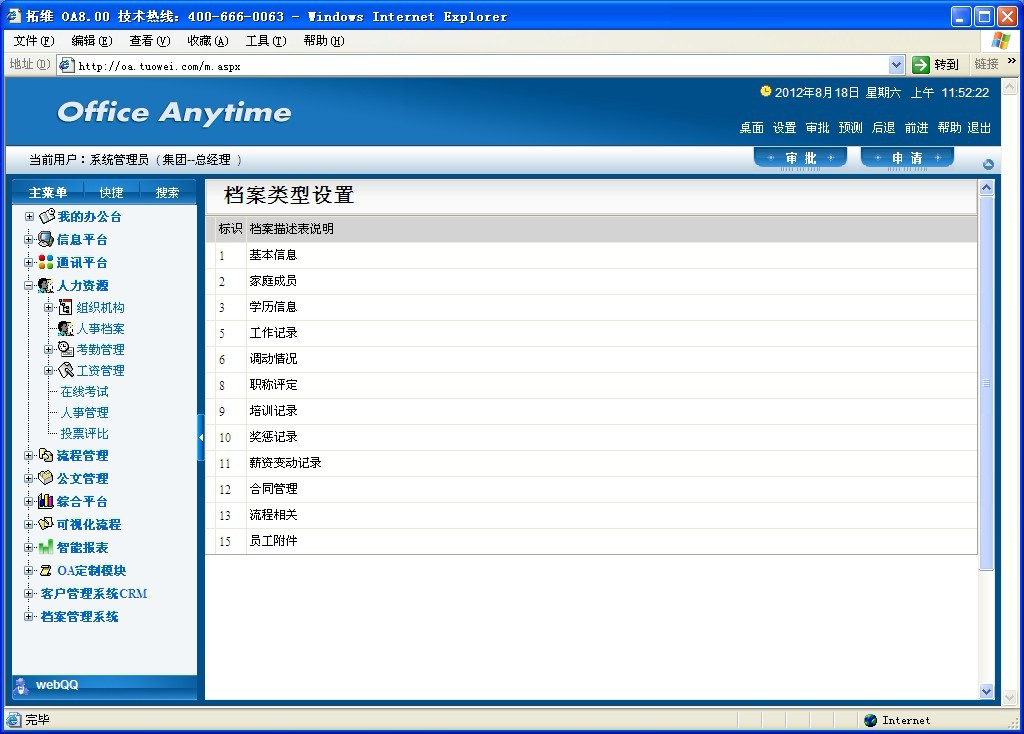1024x734 pixels.
Task: Open 人事档案 in the sidebar tree
Action: (x=101, y=328)
